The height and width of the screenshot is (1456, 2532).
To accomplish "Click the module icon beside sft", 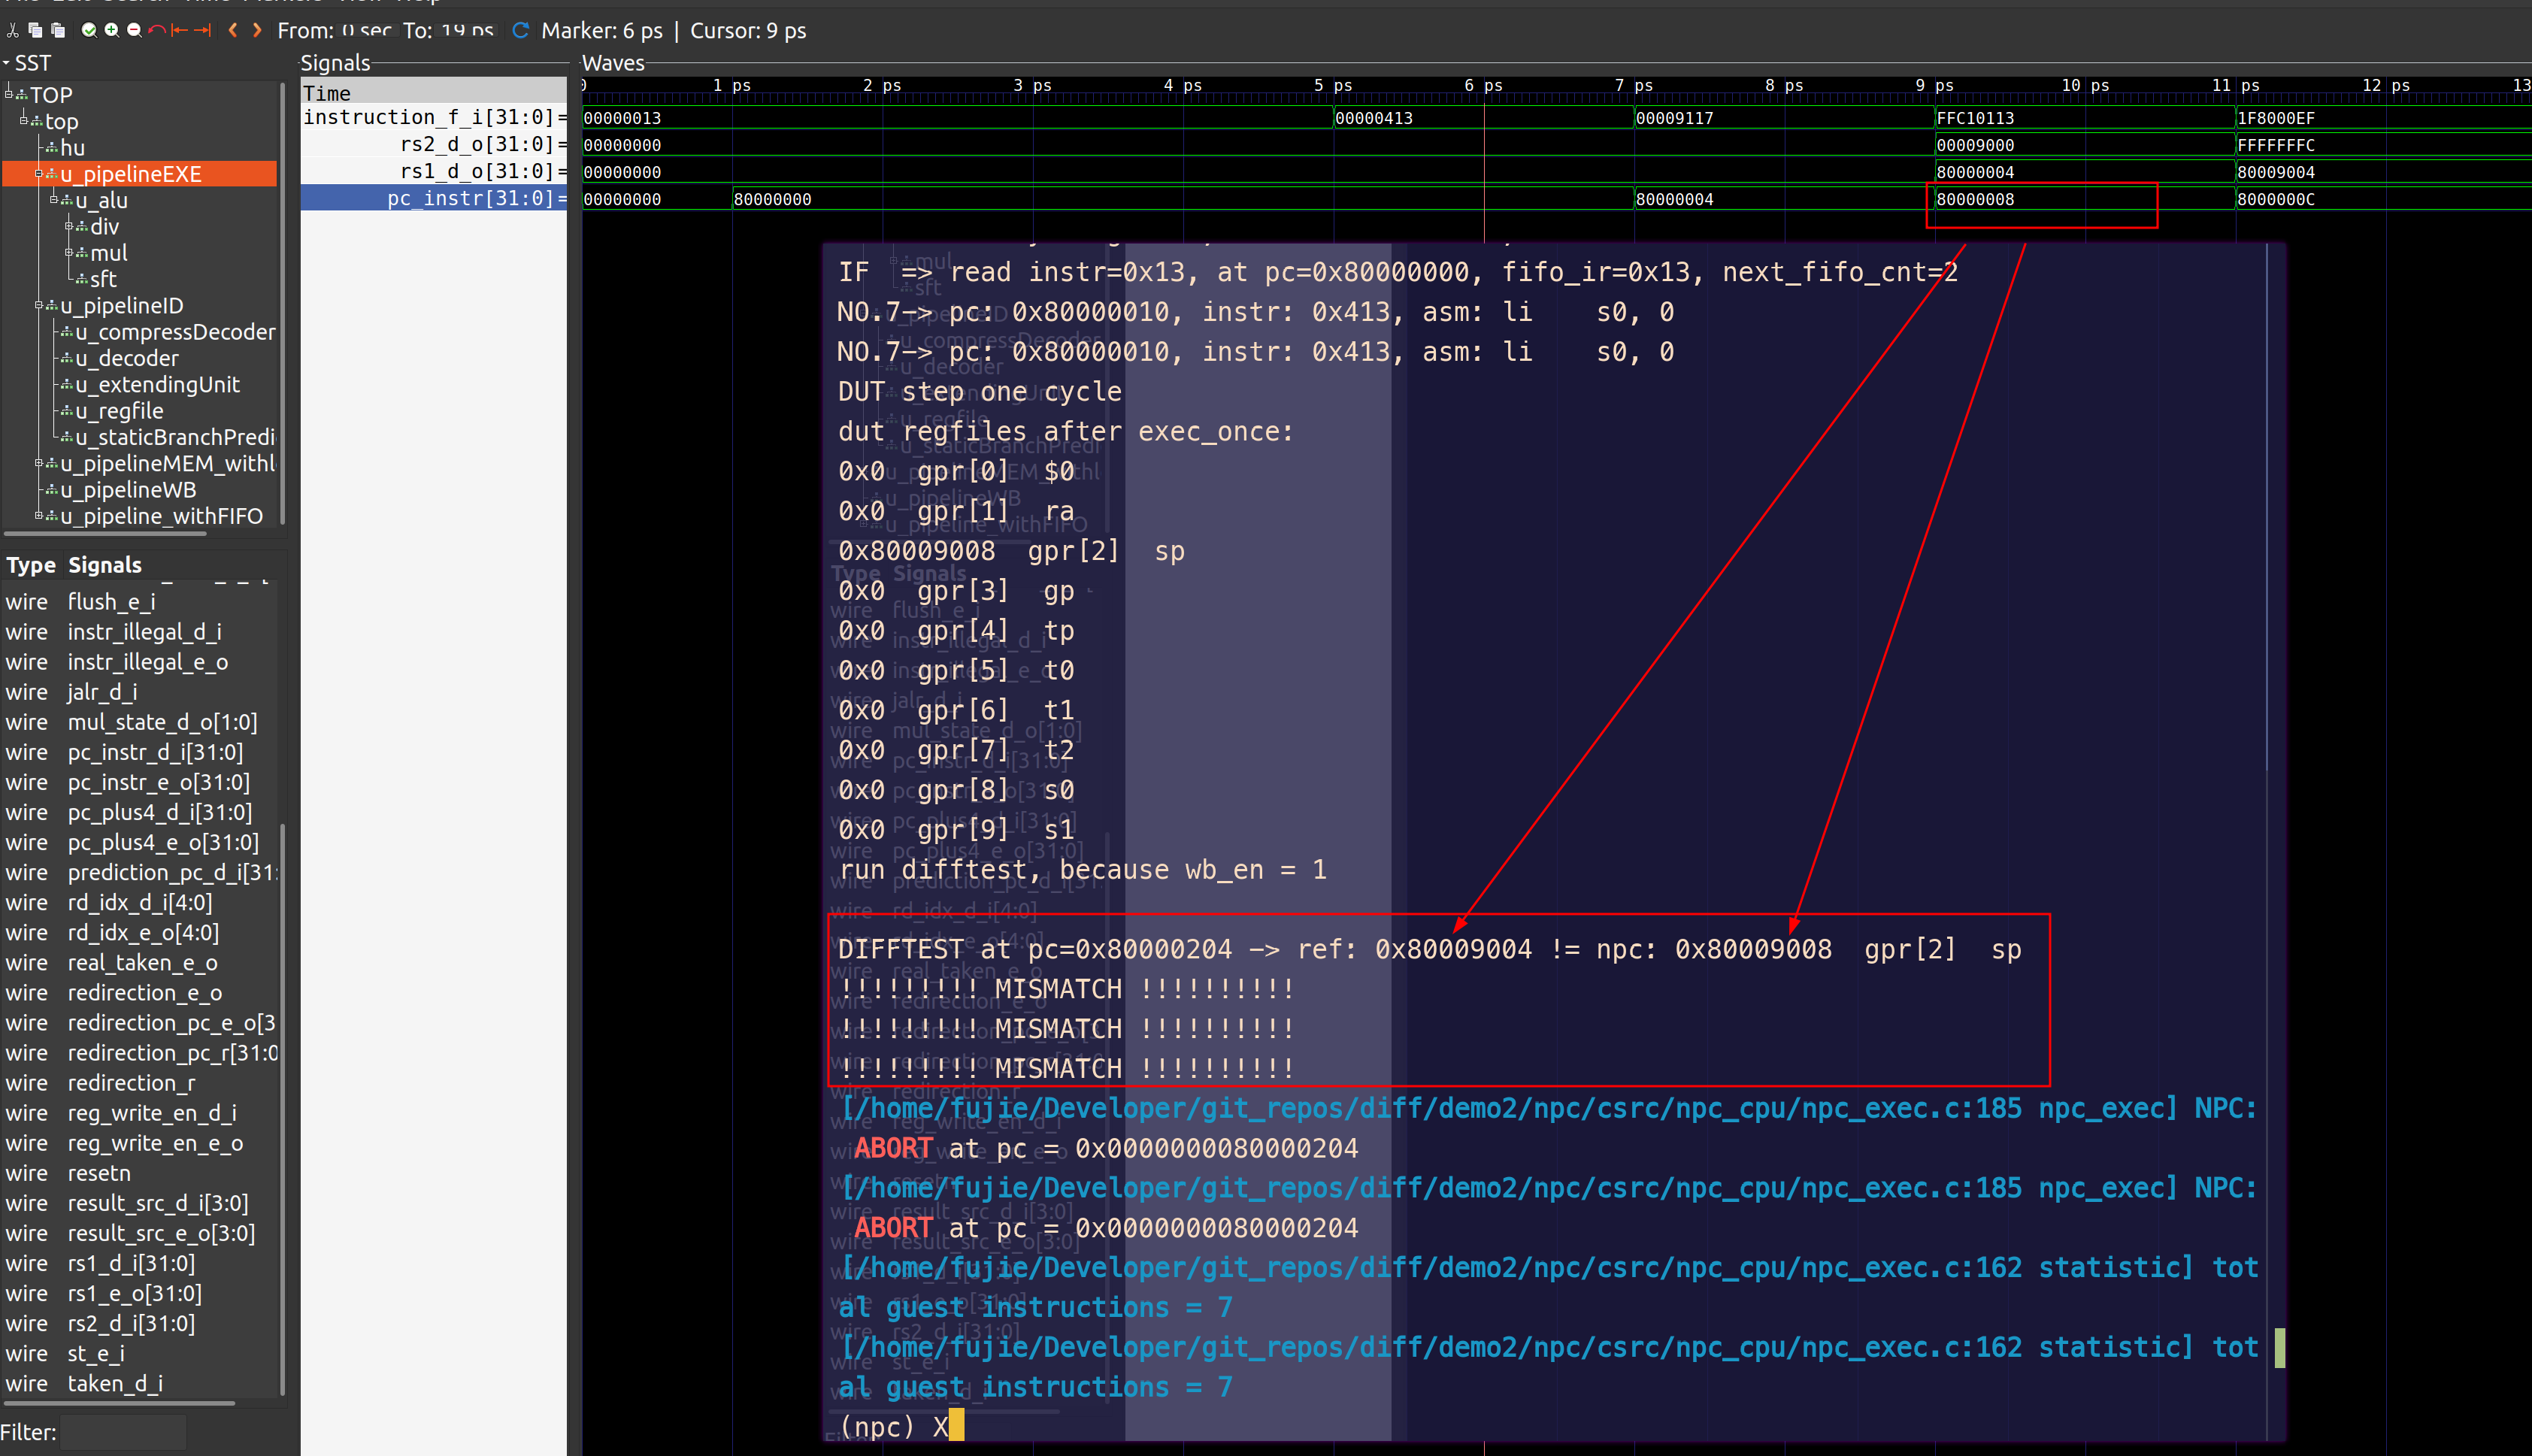I will (x=82, y=280).
